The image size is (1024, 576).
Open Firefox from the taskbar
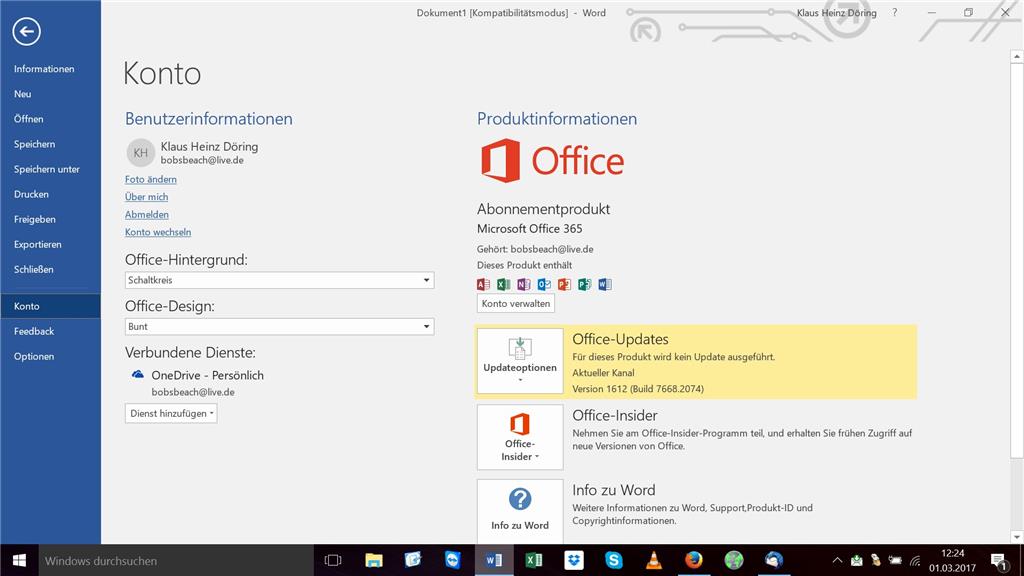tap(694, 560)
